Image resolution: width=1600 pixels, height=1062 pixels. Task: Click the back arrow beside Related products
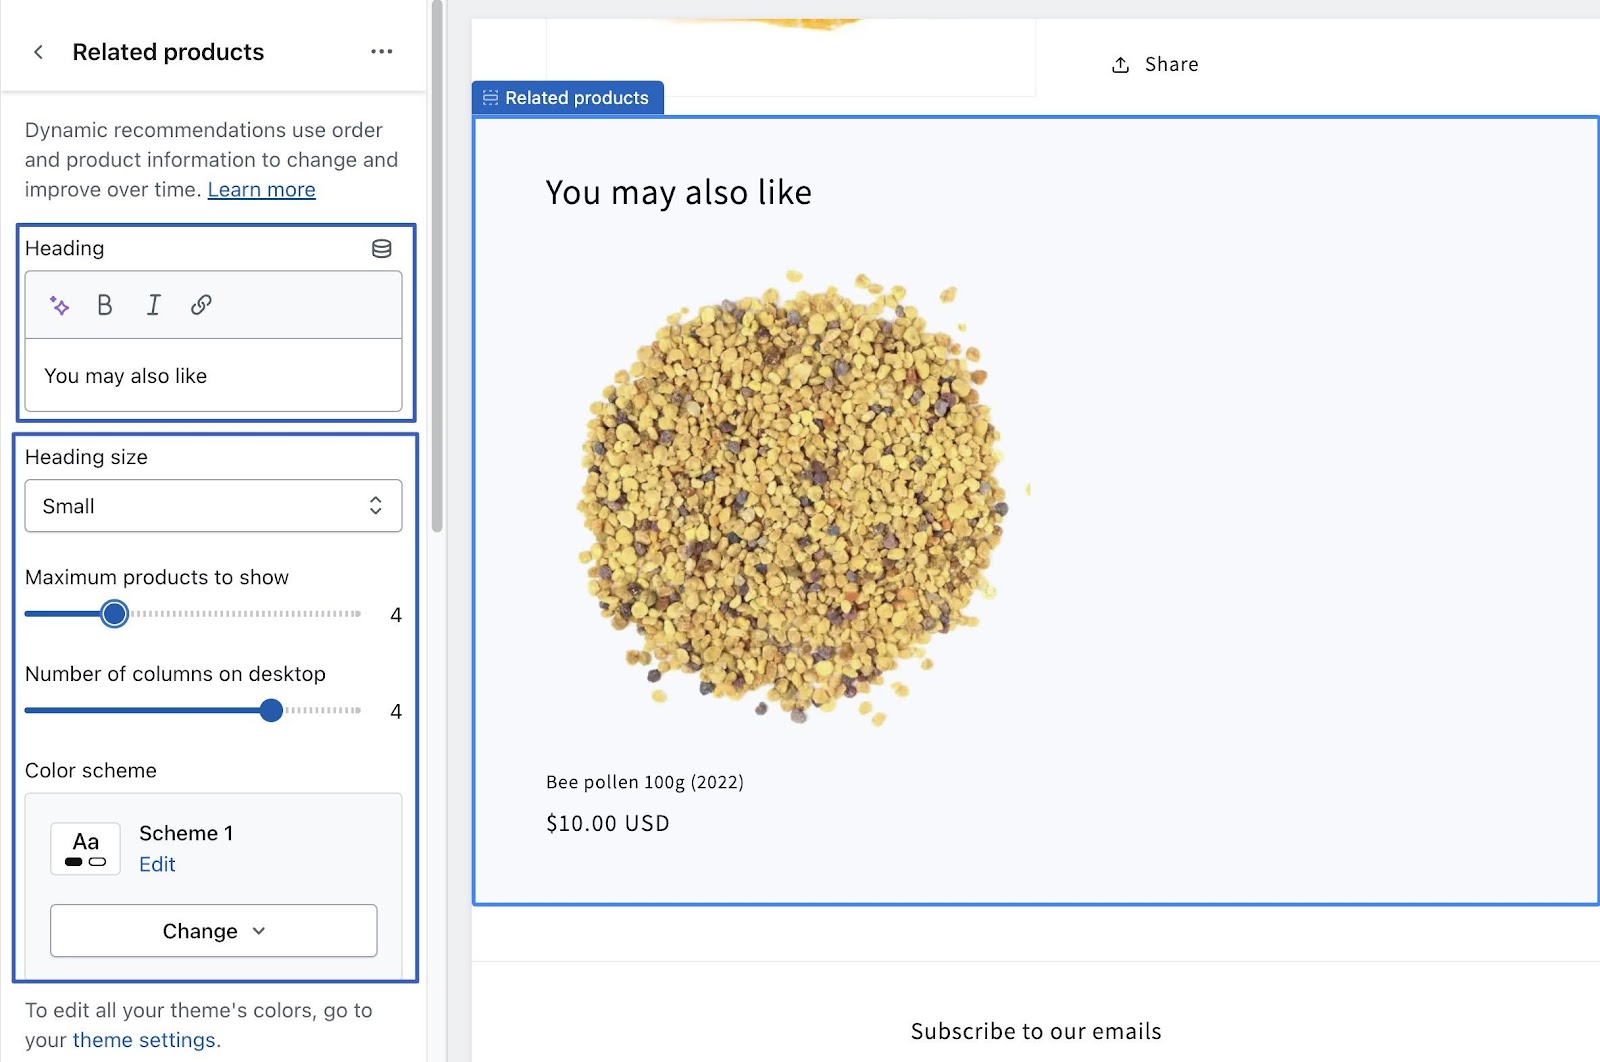coord(38,52)
